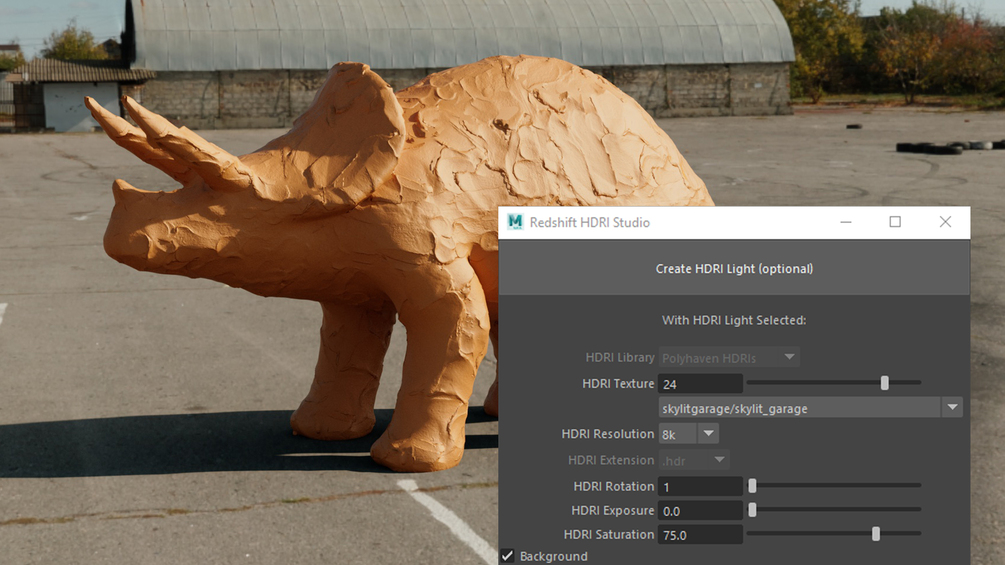Toggle the Background checkbox
The height and width of the screenshot is (565, 1005).
(x=508, y=556)
